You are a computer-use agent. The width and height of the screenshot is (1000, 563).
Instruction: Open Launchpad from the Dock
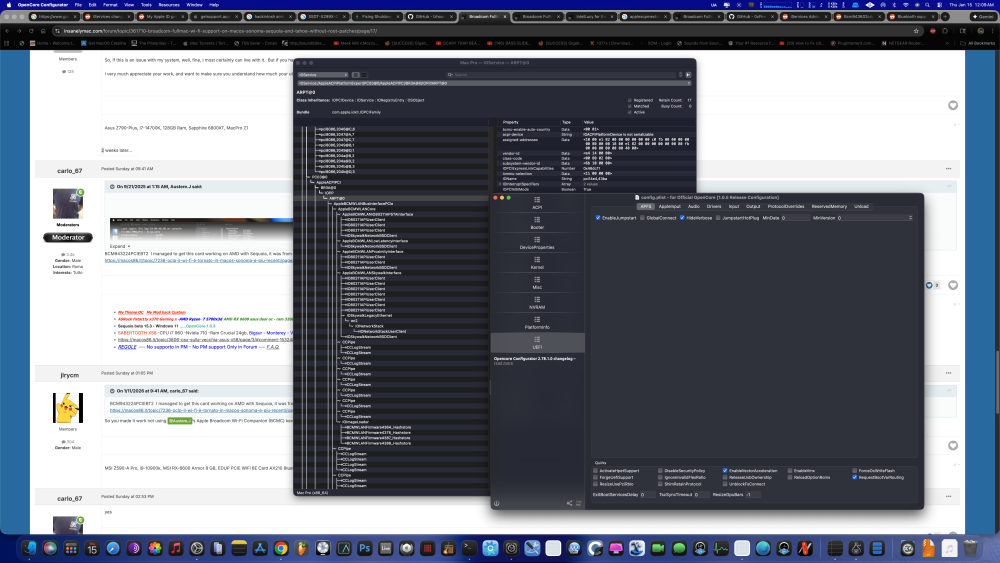click(71, 548)
